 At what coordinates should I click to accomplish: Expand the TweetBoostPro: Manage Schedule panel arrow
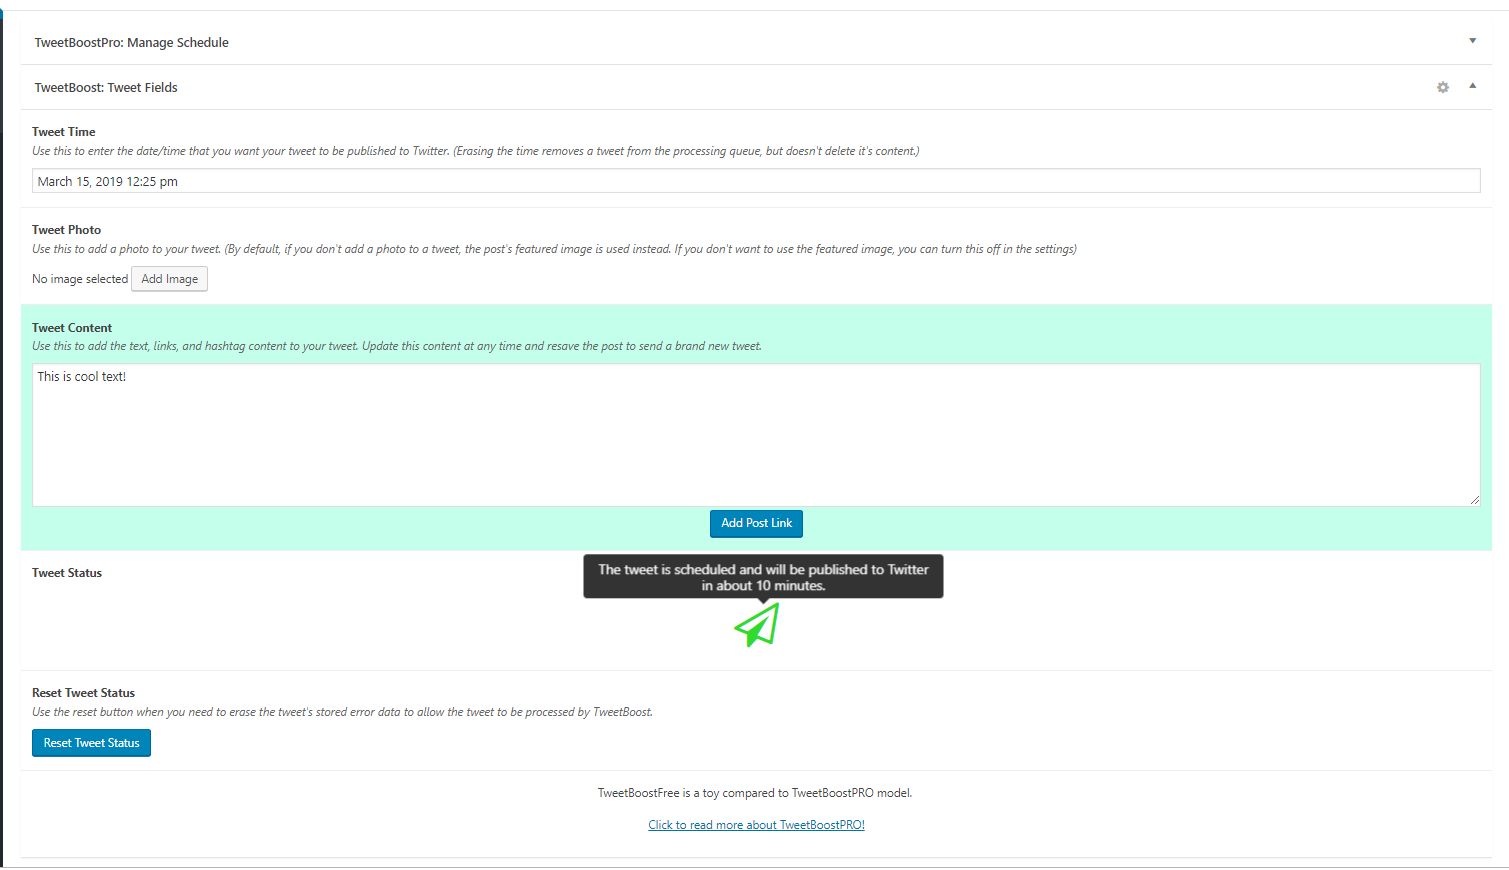coord(1472,41)
